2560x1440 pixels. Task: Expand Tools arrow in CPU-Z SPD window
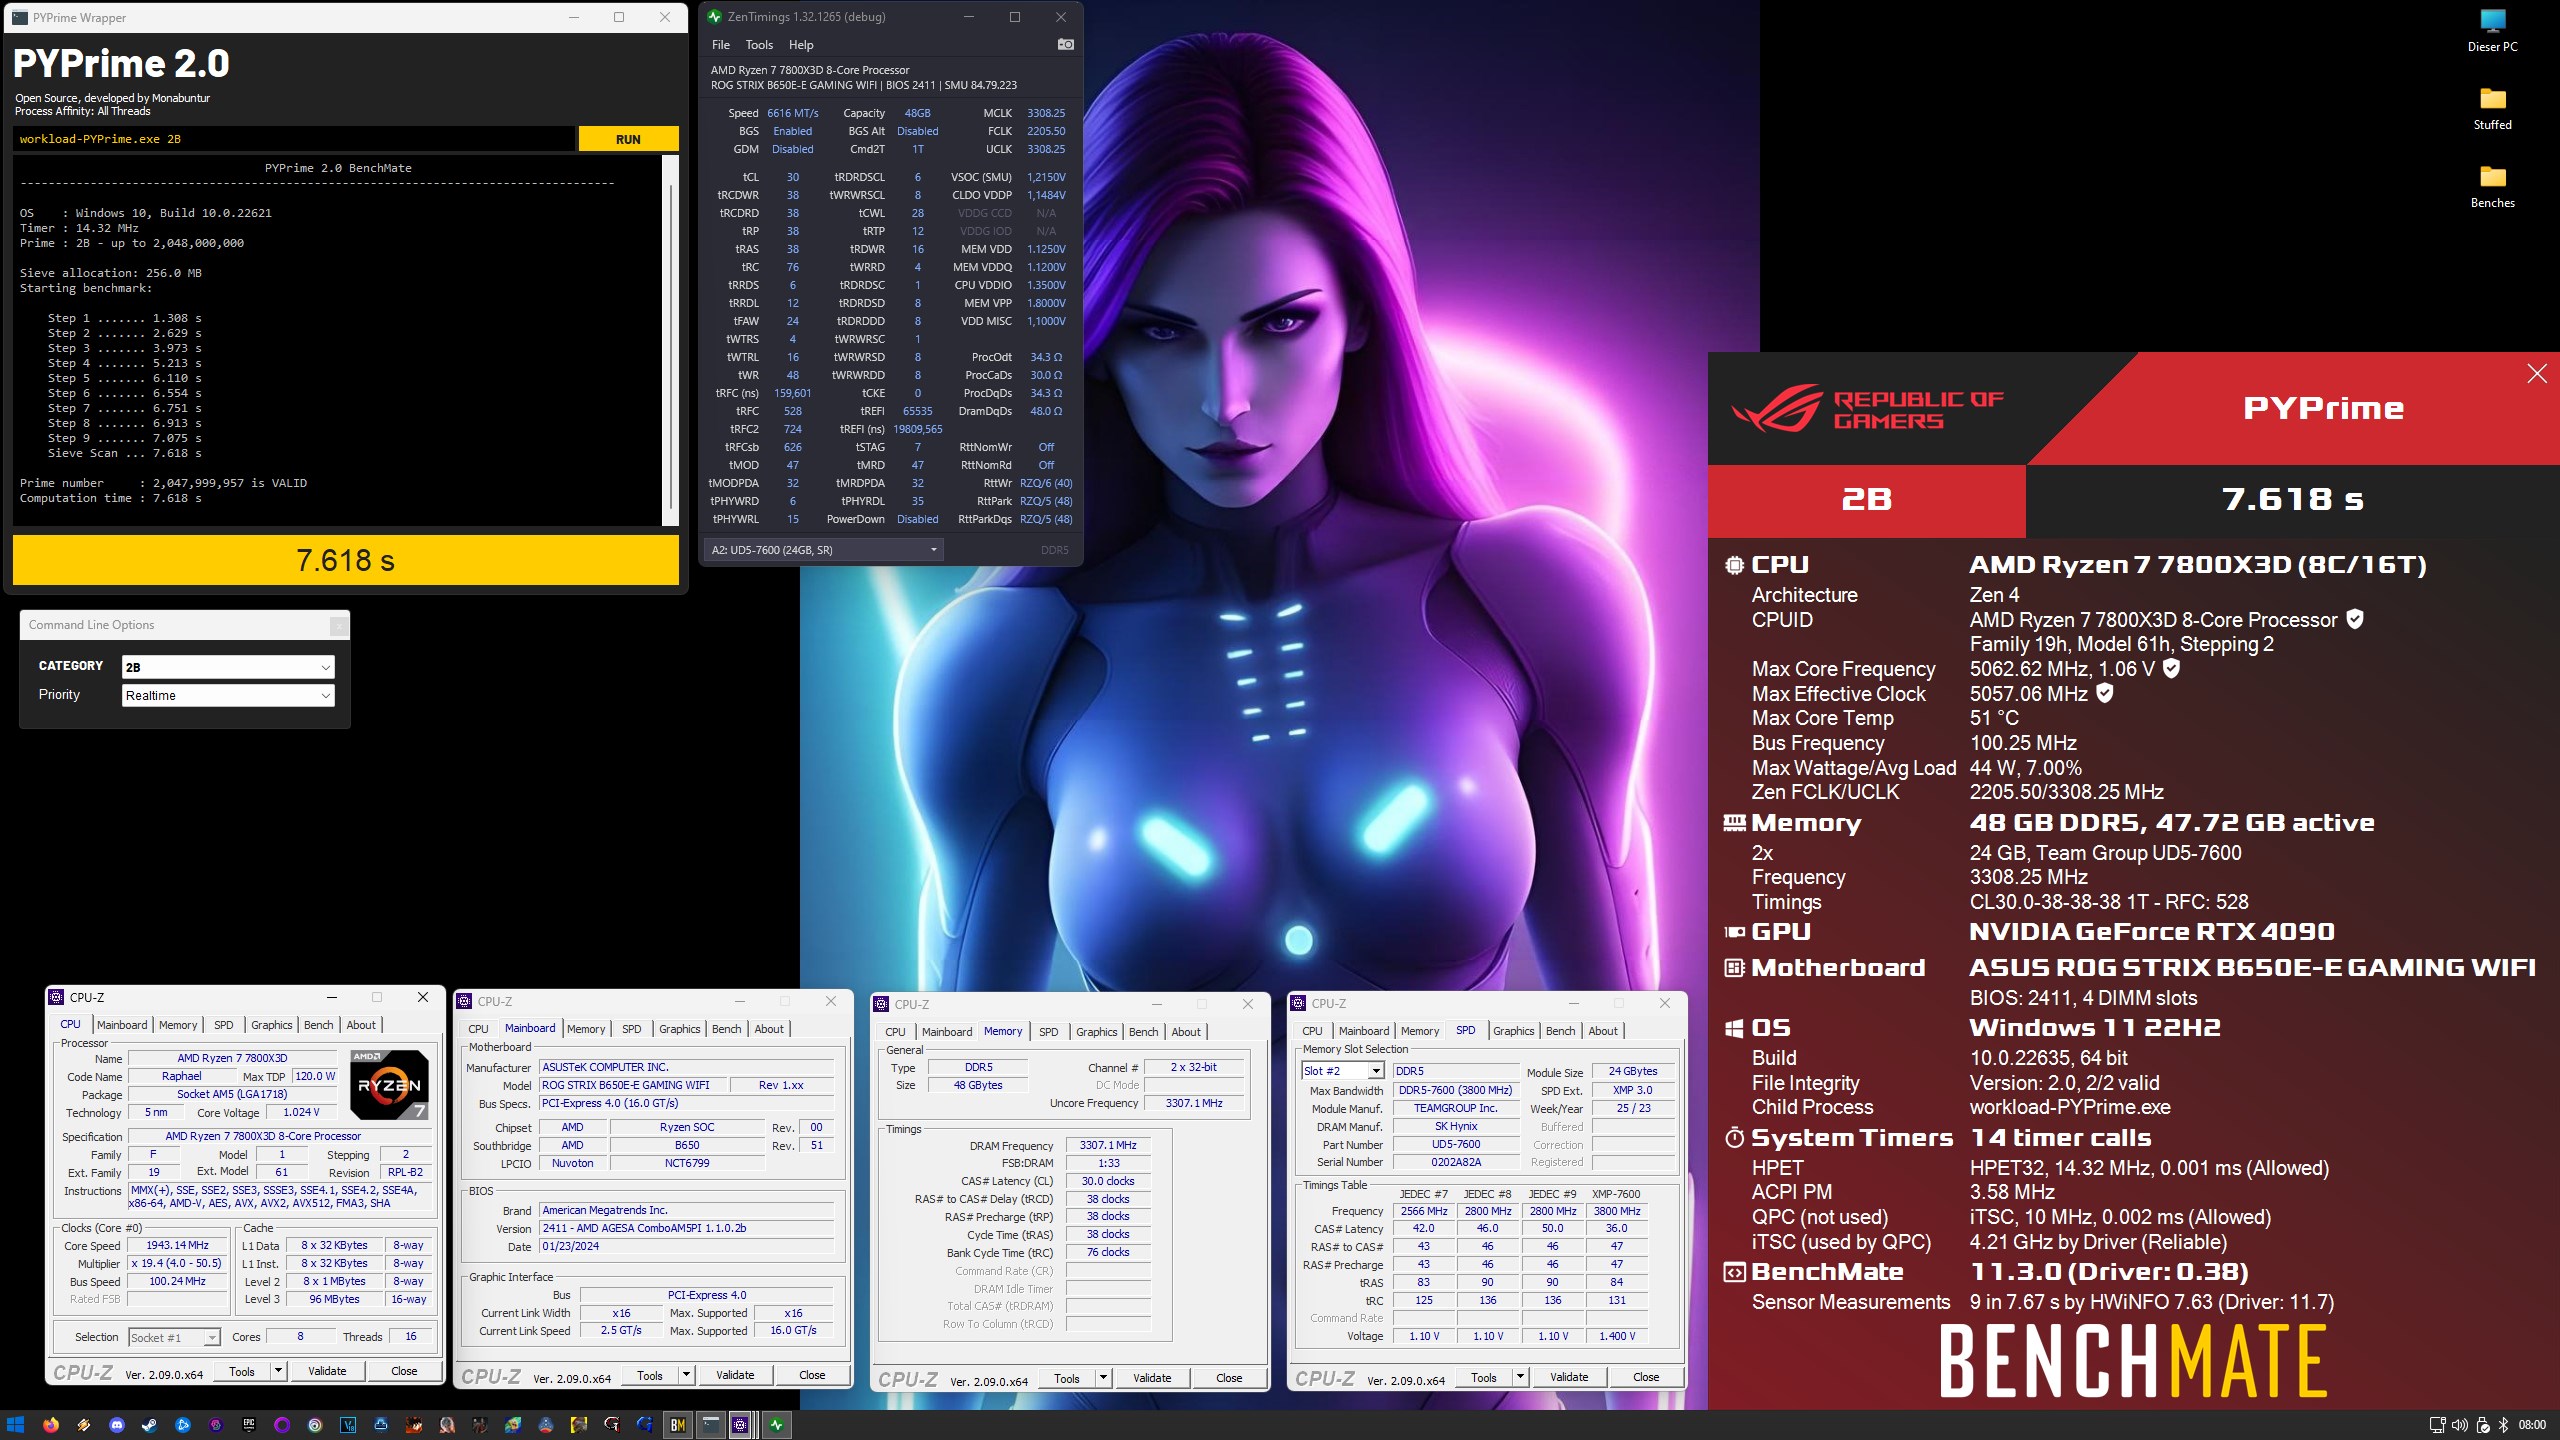coord(1521,1377)
